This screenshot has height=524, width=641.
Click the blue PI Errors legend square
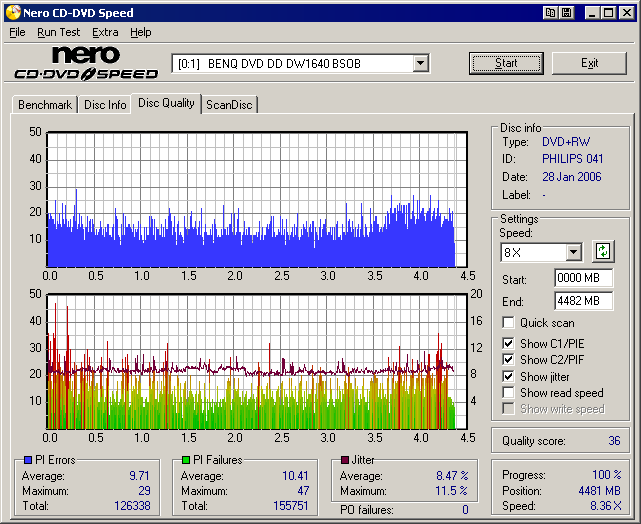[27, 460]
